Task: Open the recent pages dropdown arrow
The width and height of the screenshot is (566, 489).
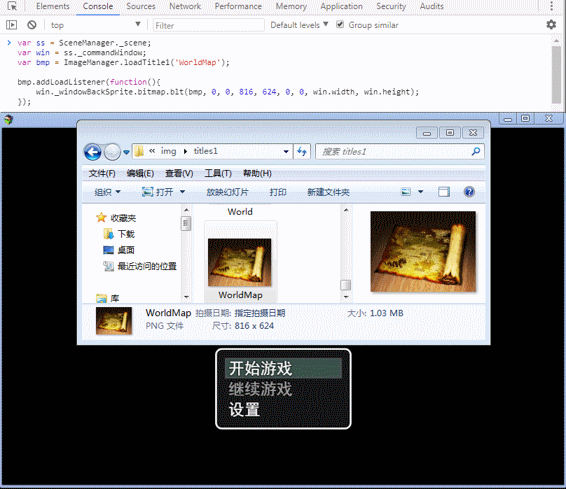Action: pyautogui.click(x=126, y=152)
